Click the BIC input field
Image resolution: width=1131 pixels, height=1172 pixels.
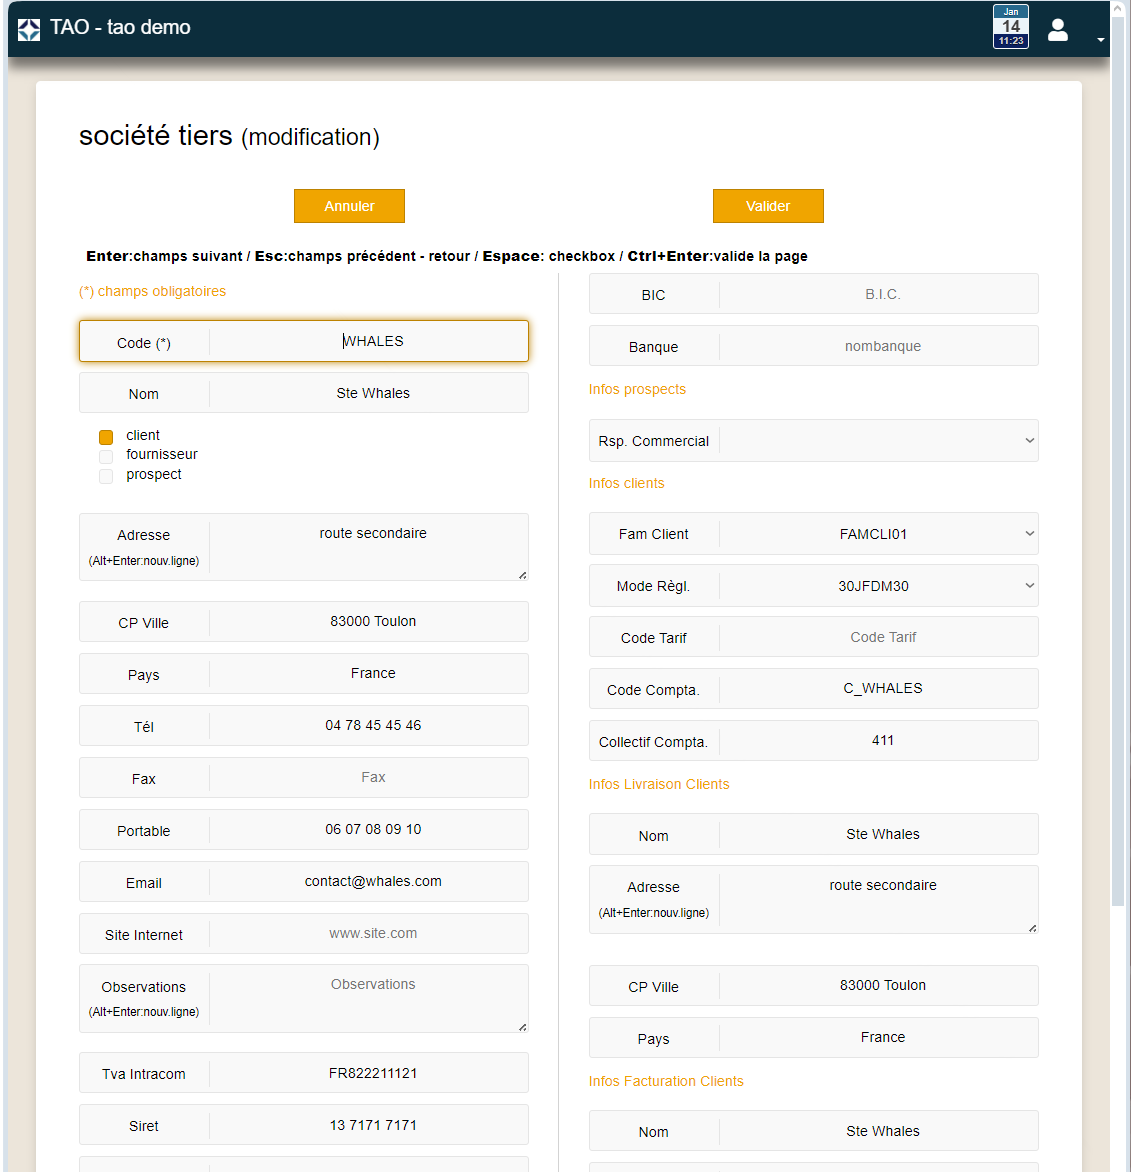coord(878,295)
